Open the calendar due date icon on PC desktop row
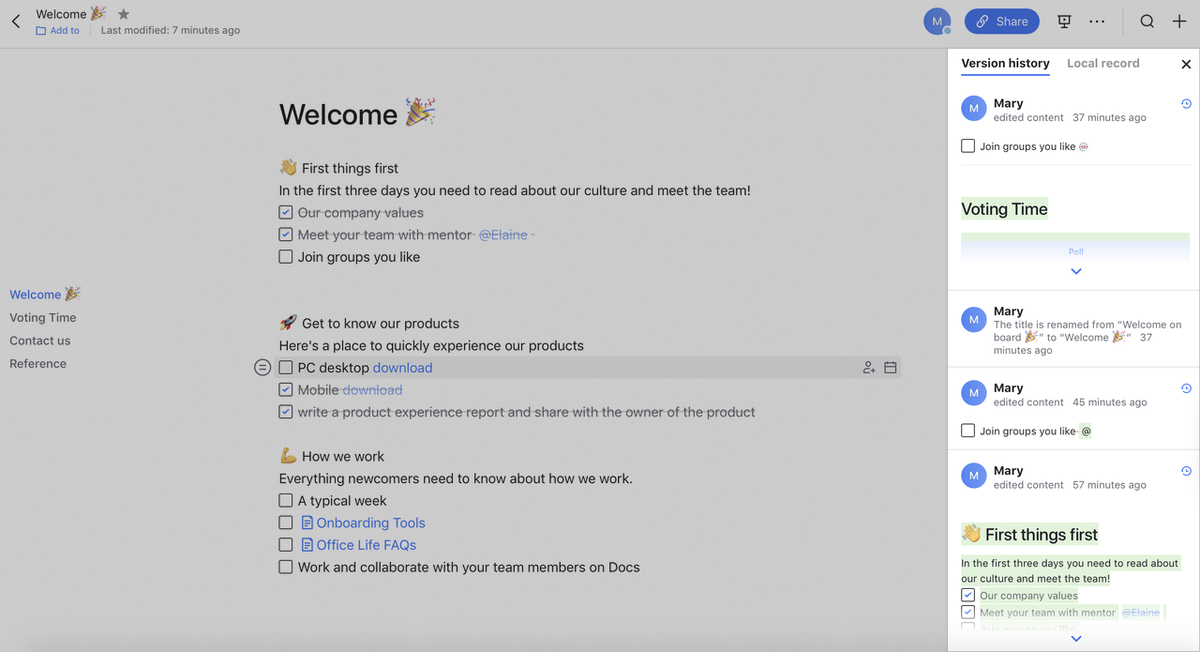This screenshot has height=652, width=1200. pos(890,368)
